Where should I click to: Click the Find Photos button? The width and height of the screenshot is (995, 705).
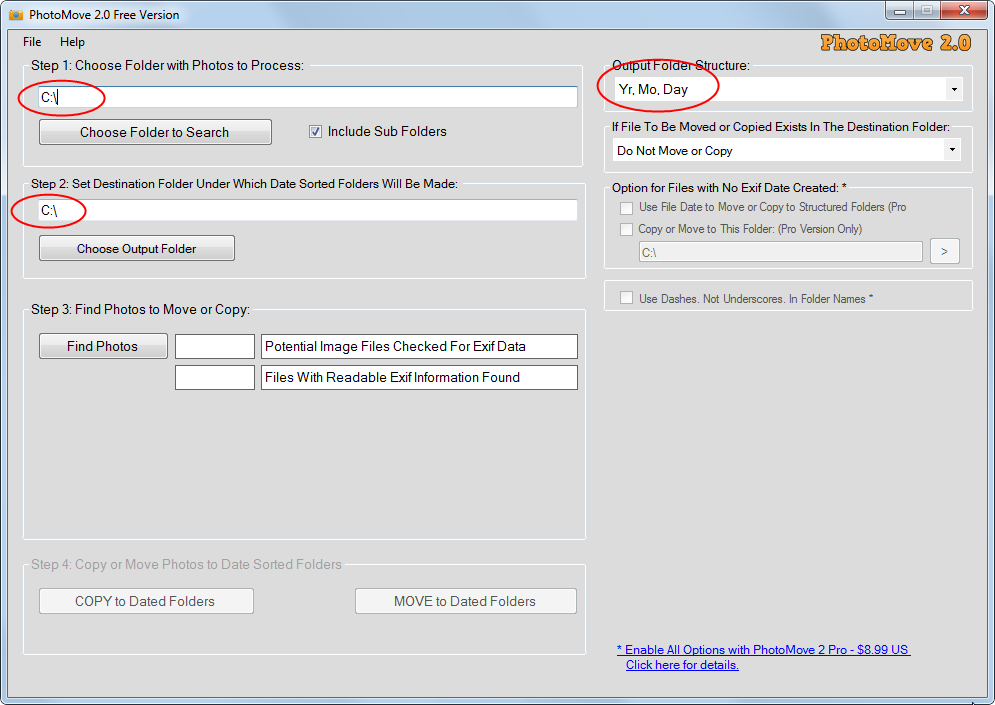(103, 346)
